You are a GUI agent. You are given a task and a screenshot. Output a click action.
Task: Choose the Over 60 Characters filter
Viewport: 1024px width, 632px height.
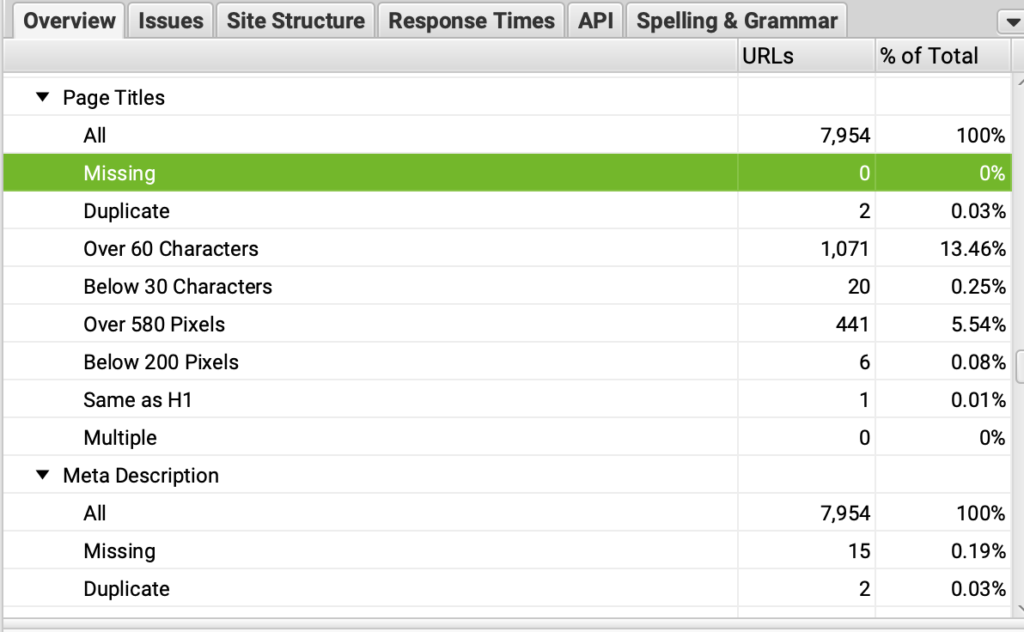click(171, 249)
